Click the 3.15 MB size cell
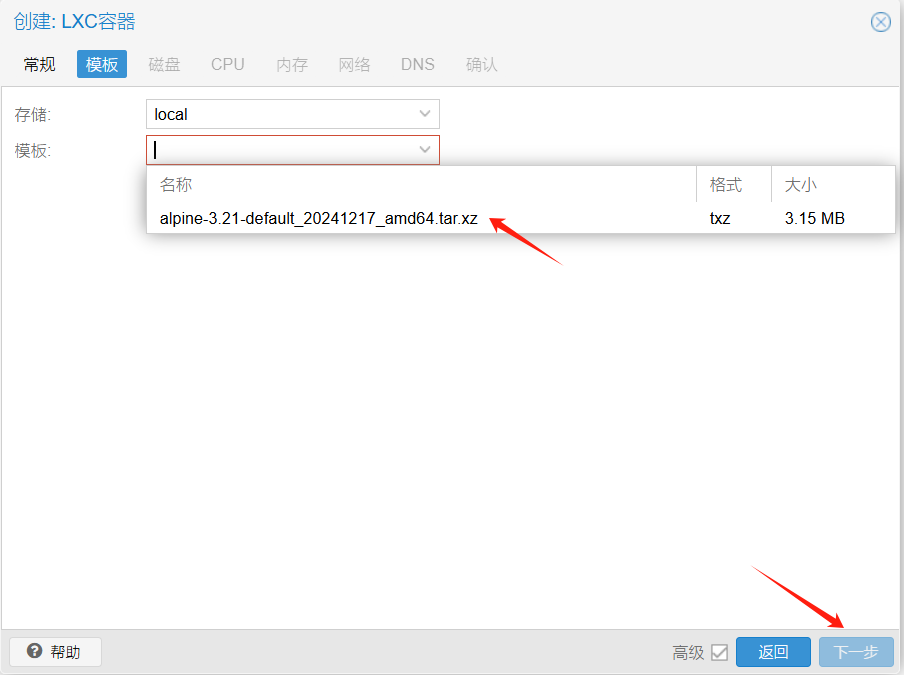904x675 pixels. [x=814, y=218]
